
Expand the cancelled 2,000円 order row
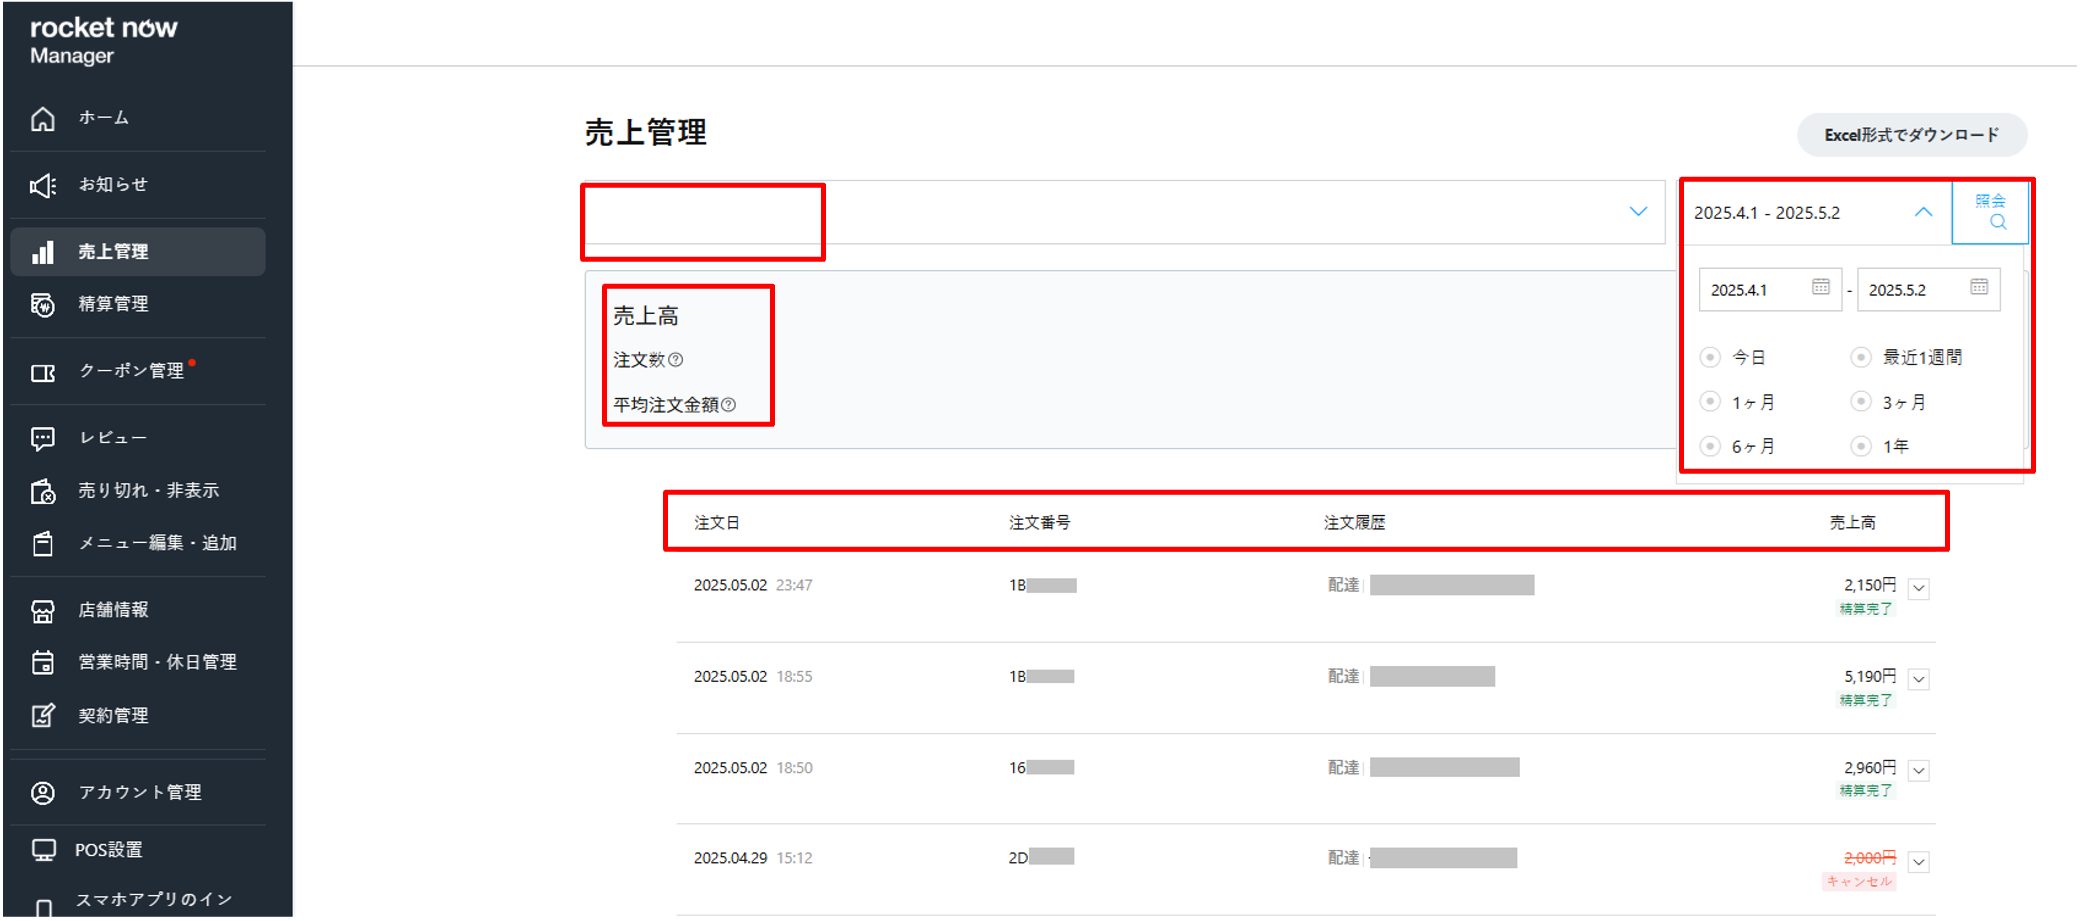click(1919, 862)
